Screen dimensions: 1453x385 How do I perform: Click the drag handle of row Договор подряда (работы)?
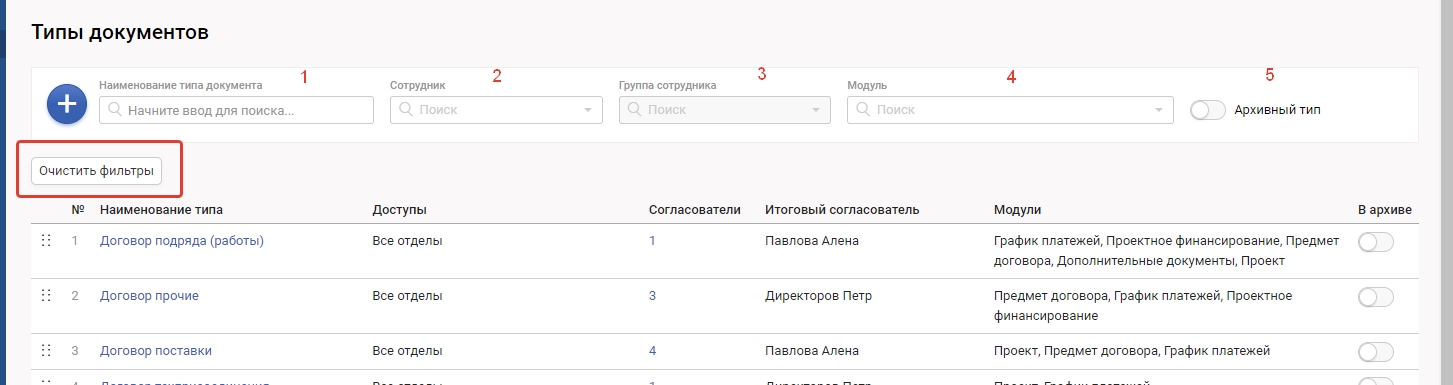[45, 240]
